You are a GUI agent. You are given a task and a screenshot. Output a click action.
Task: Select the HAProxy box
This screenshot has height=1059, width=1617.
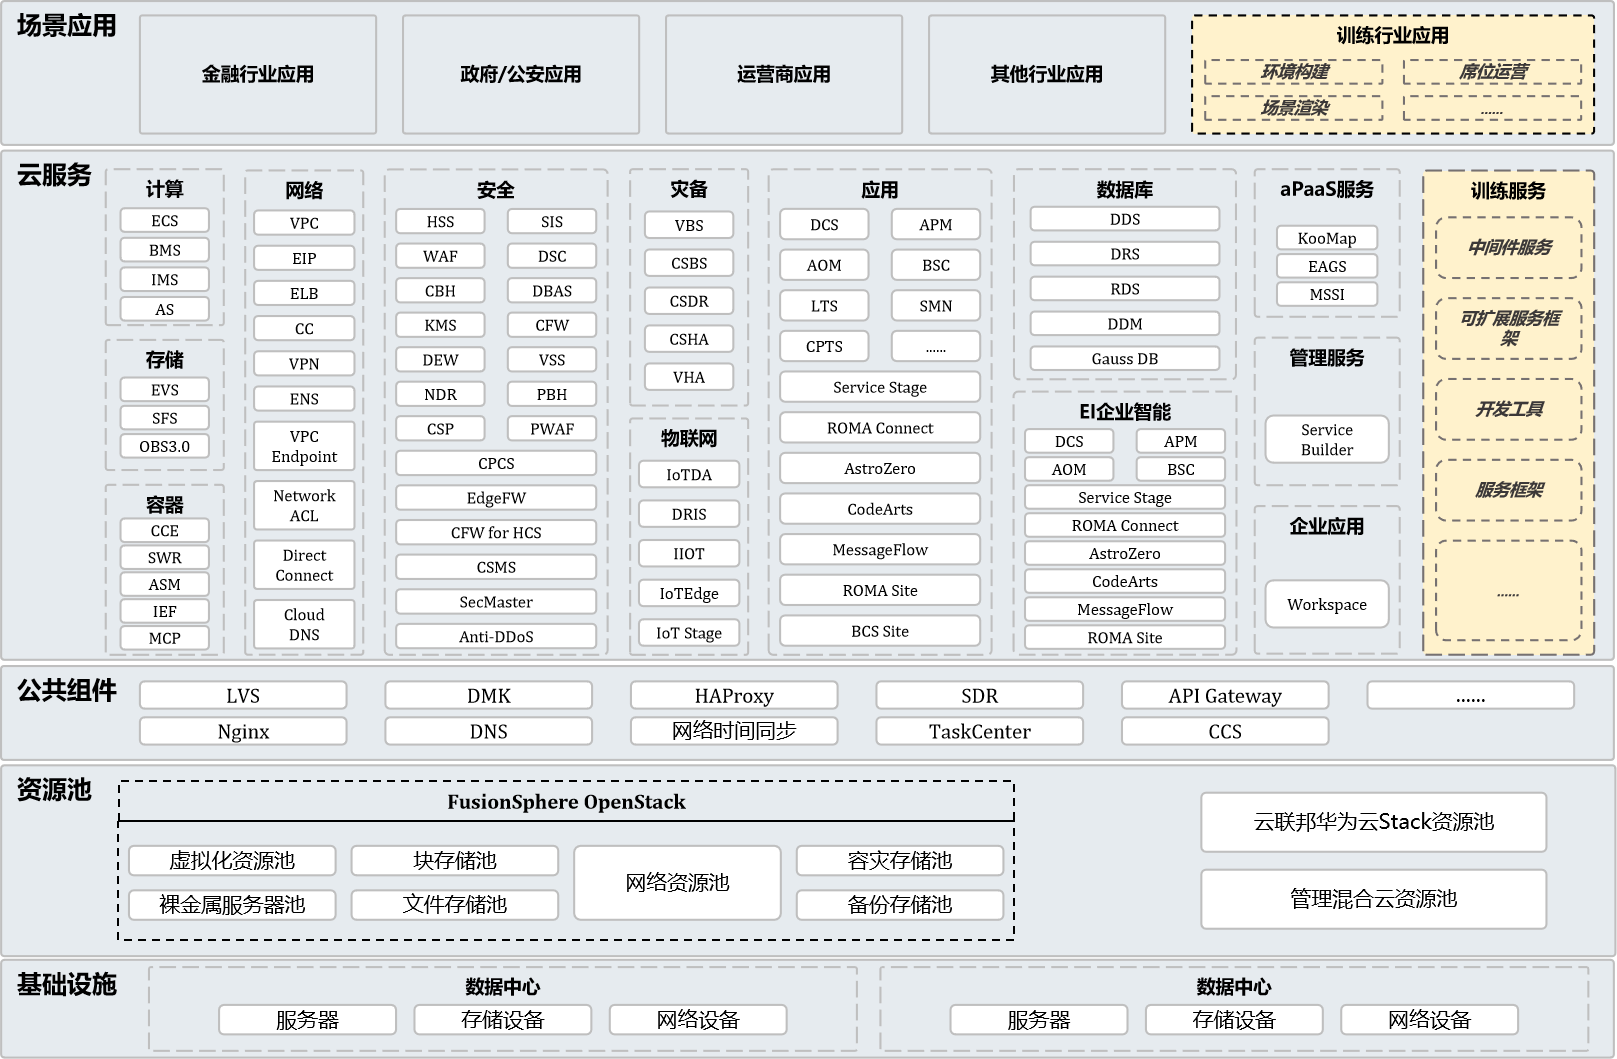734,696
